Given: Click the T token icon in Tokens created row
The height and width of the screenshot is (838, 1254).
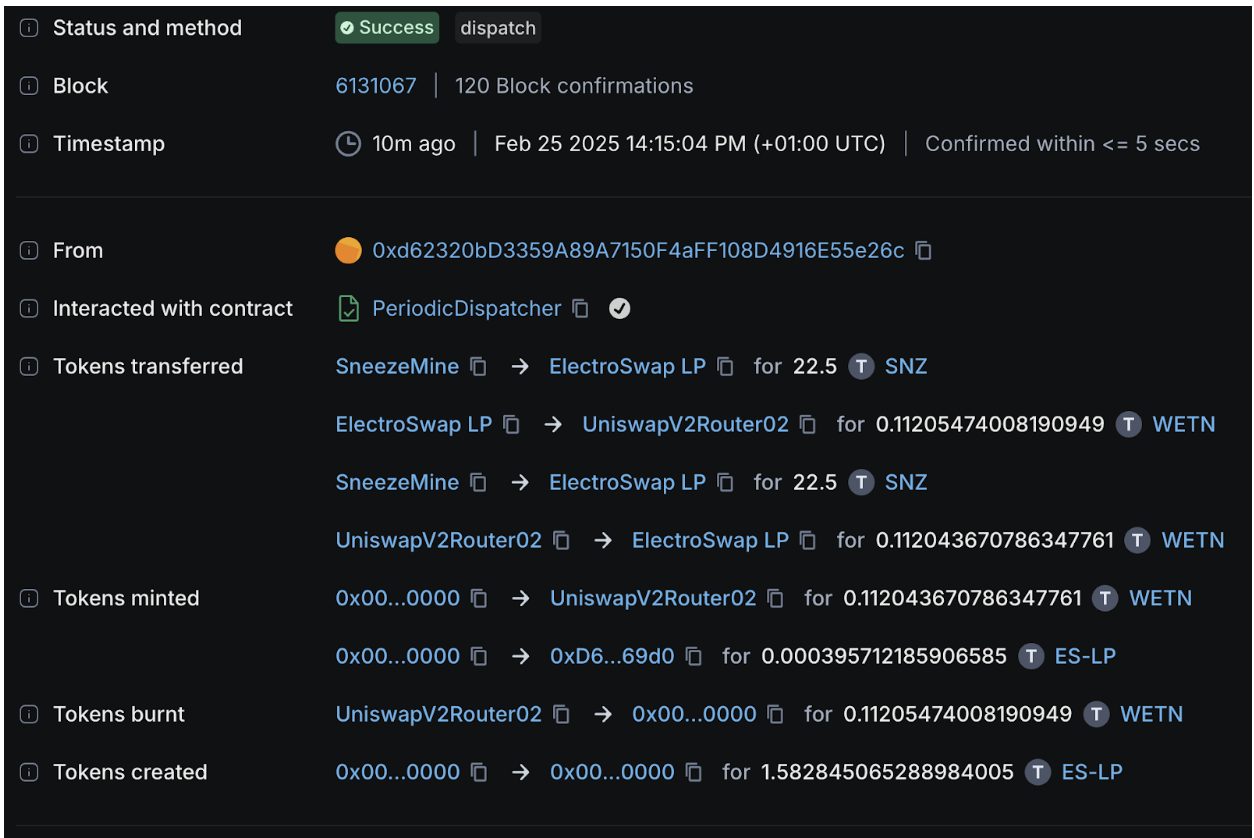Looking at the screenshot, I should click(x=1038, y=772).
